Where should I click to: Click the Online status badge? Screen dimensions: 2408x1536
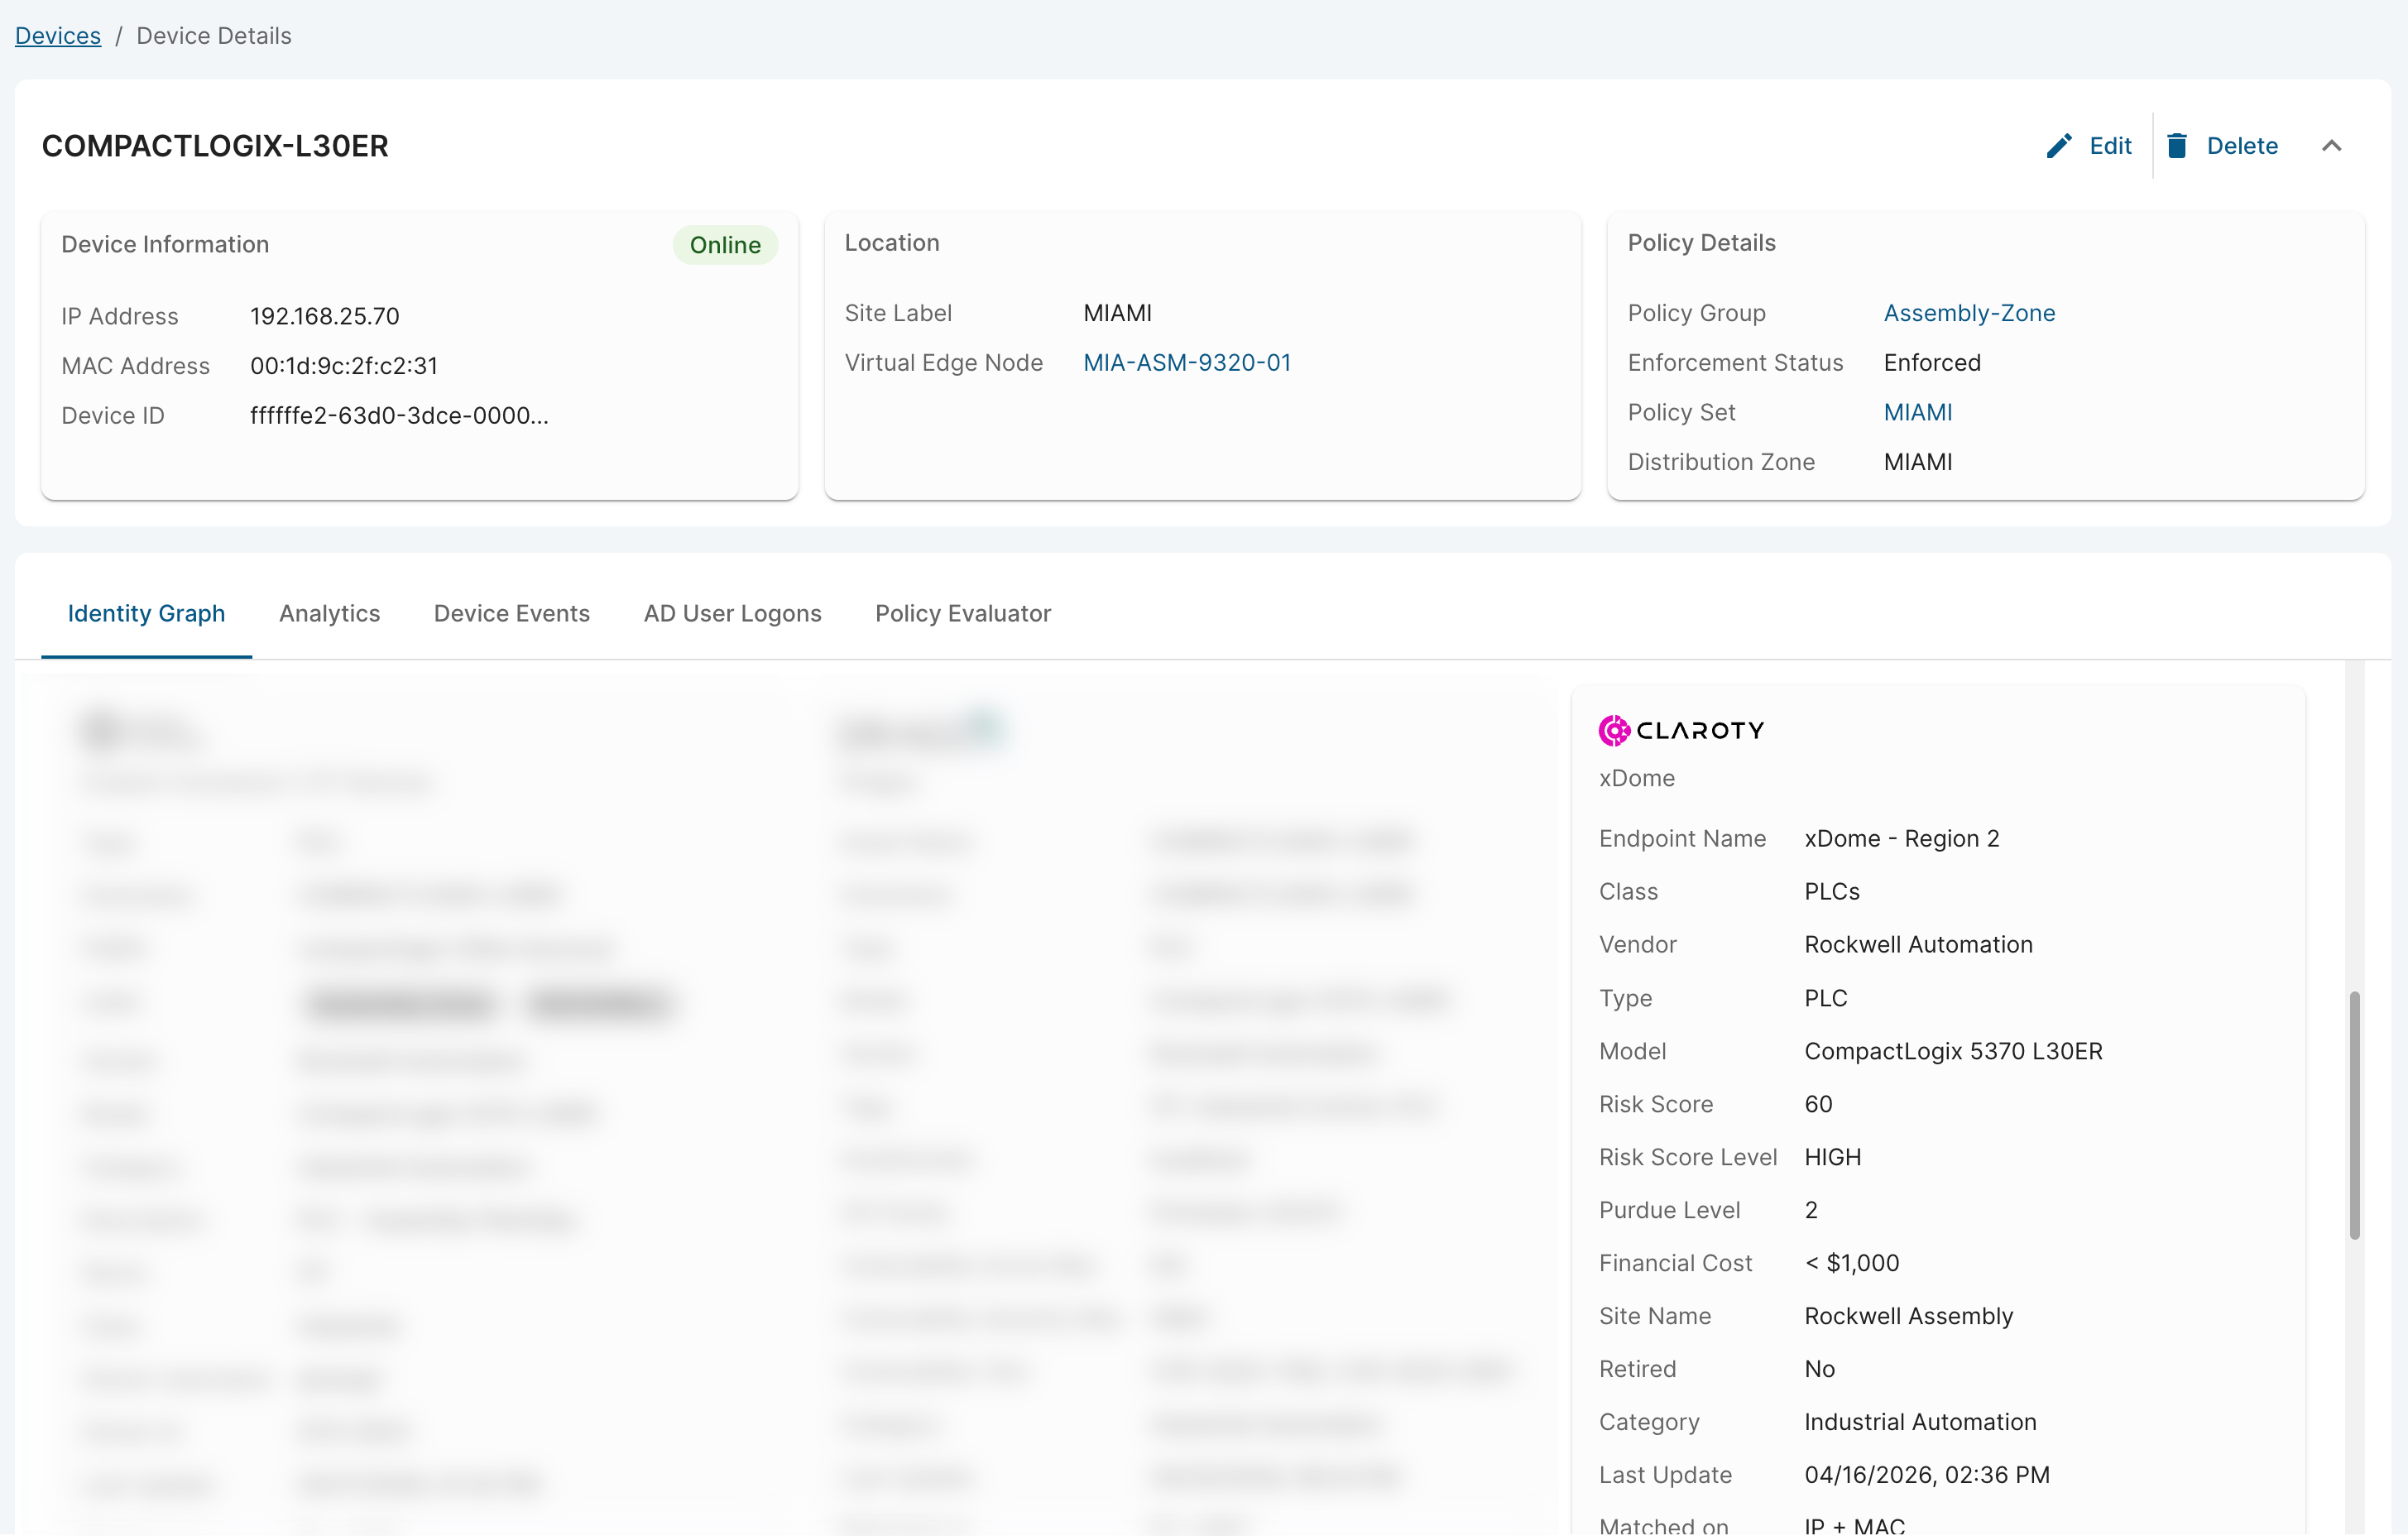tap(725, 245)
